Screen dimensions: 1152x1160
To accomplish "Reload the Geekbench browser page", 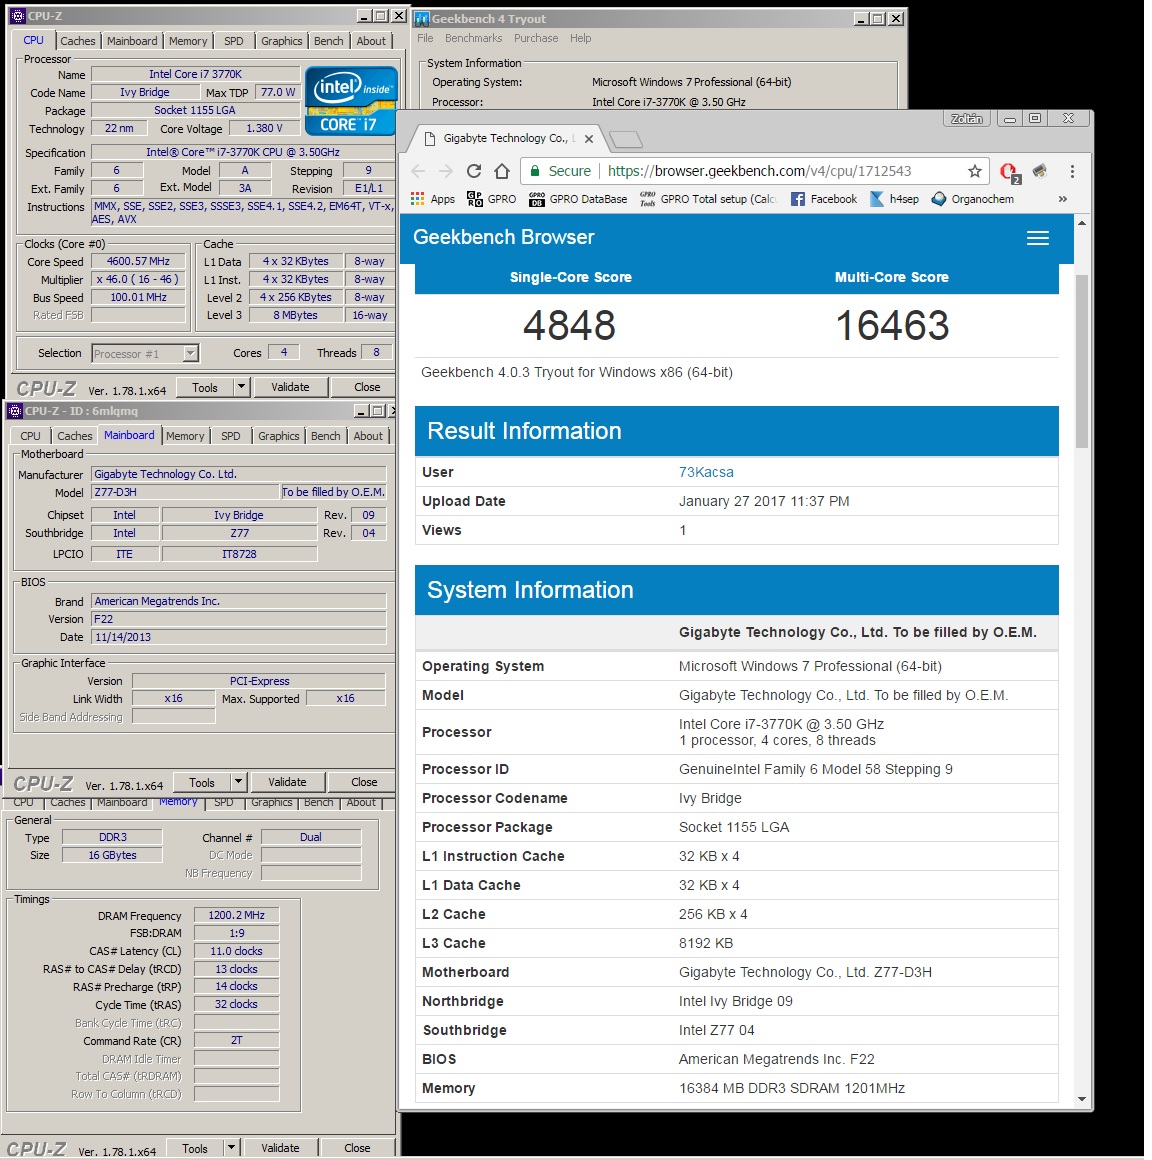I will click(x=474, y=171).
